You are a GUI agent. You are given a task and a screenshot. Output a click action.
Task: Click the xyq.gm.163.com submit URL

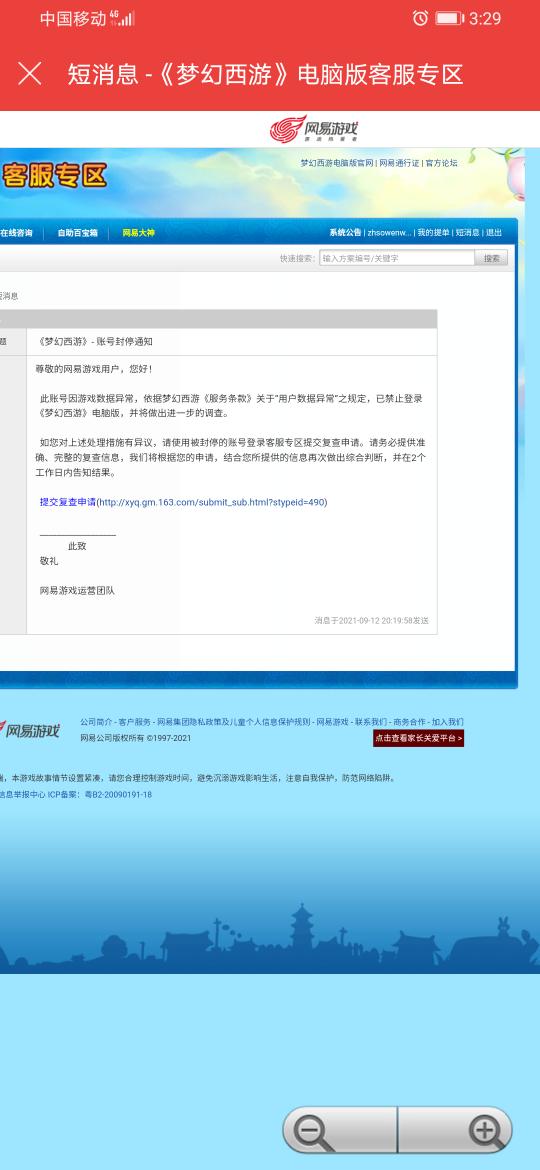coord(212,502)
